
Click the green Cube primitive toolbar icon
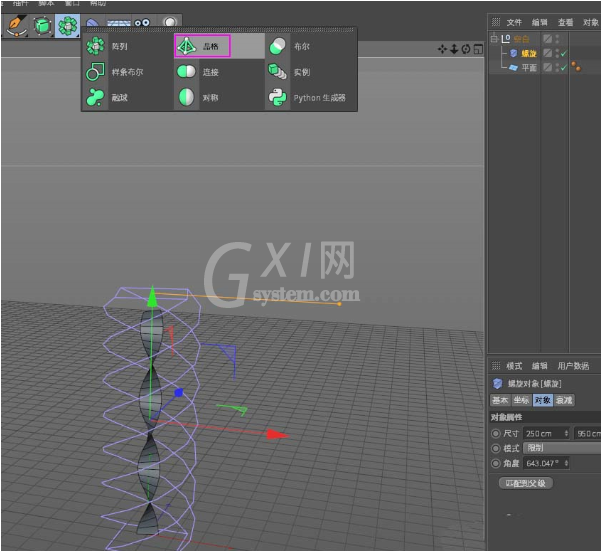(42, 26)
